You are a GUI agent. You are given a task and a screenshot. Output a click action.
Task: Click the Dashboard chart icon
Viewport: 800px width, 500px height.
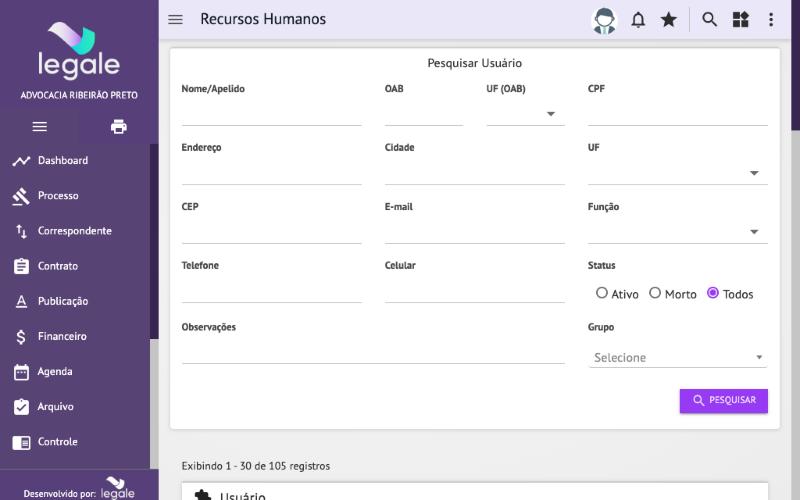pyautogui.click(x=21, y=161)
